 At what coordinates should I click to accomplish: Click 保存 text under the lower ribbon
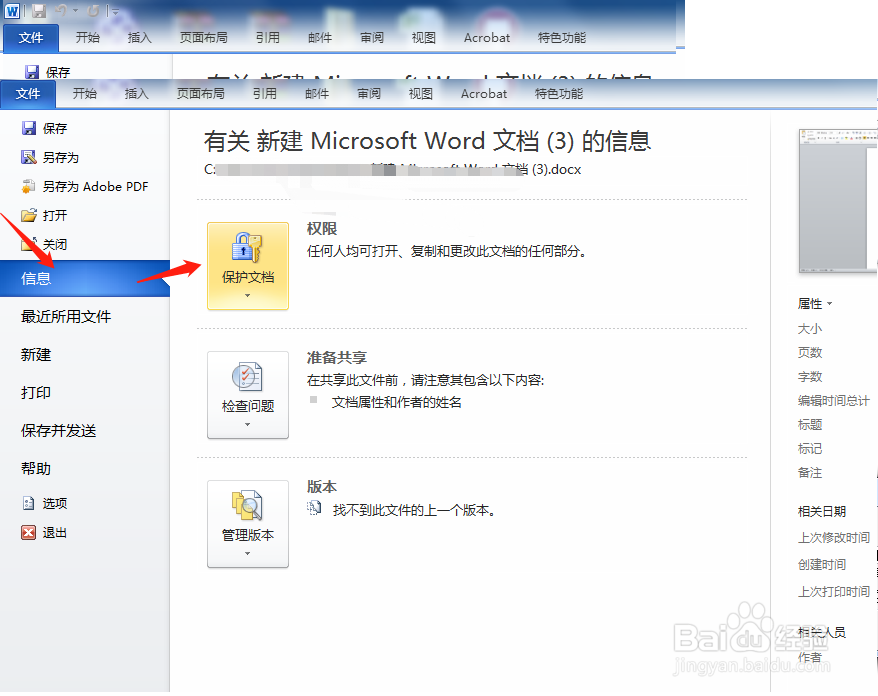55,128
